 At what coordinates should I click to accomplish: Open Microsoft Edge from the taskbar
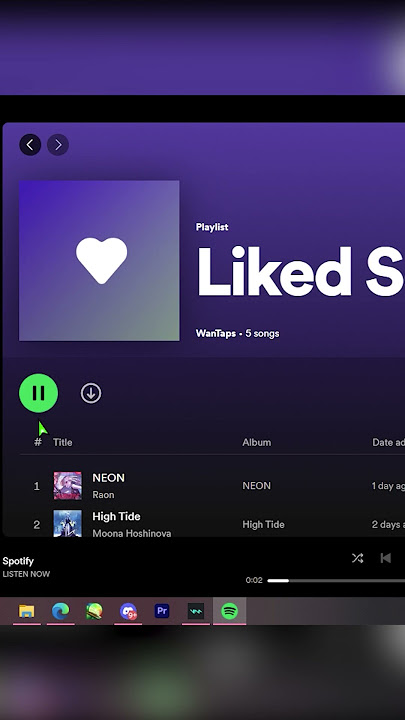point(61,611)
